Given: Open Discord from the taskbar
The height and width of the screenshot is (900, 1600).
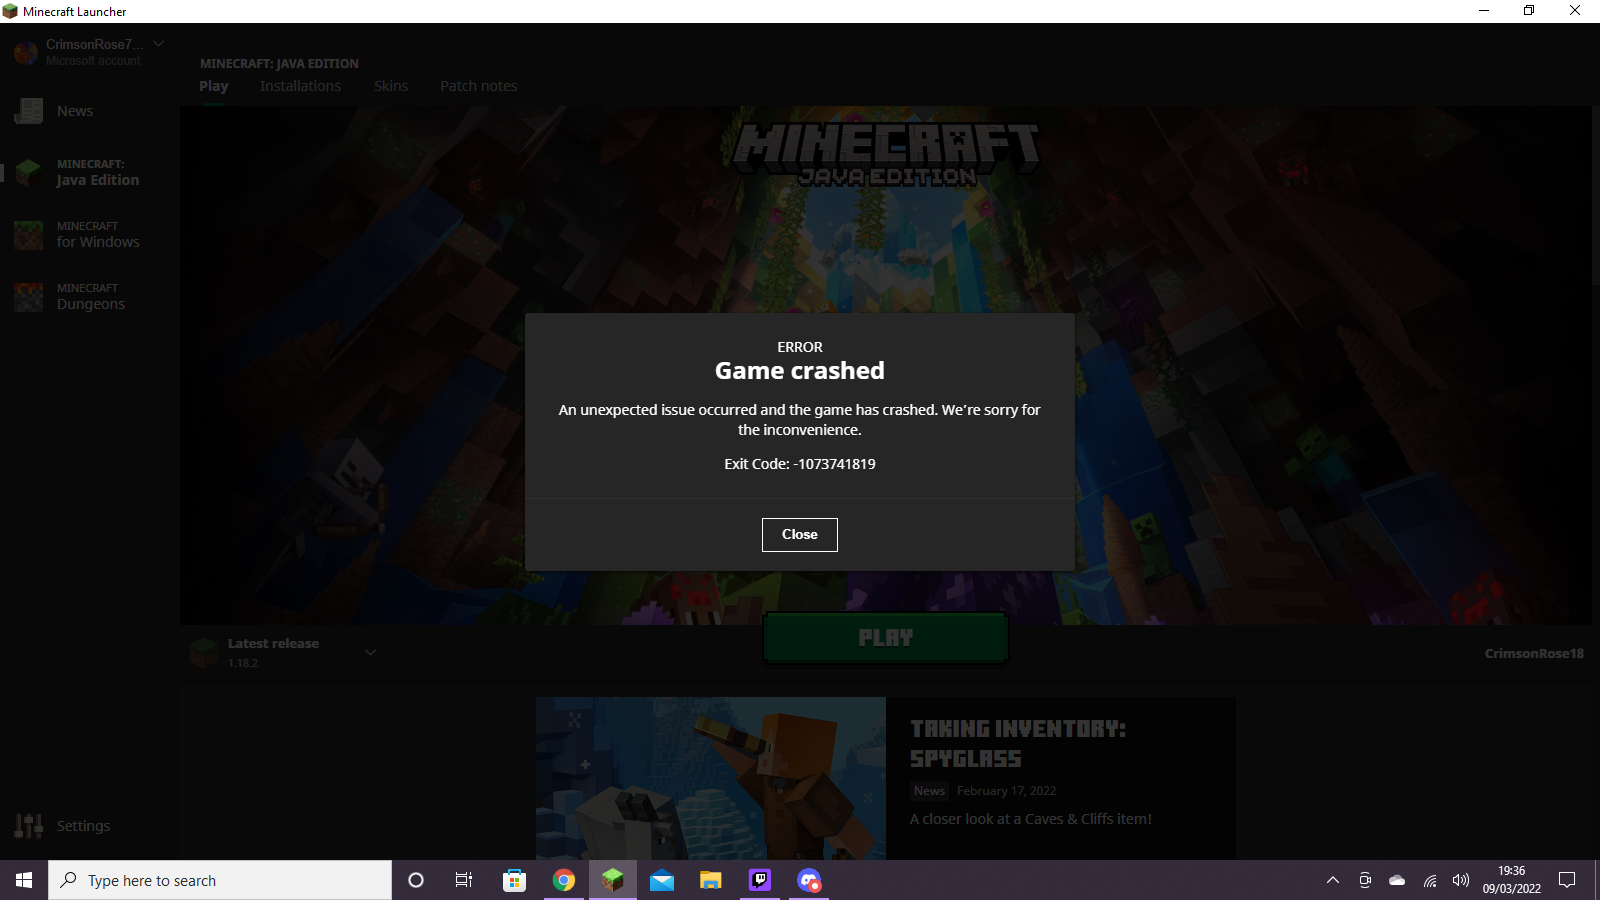Looking at the screenshot, I should coord(809,880).
